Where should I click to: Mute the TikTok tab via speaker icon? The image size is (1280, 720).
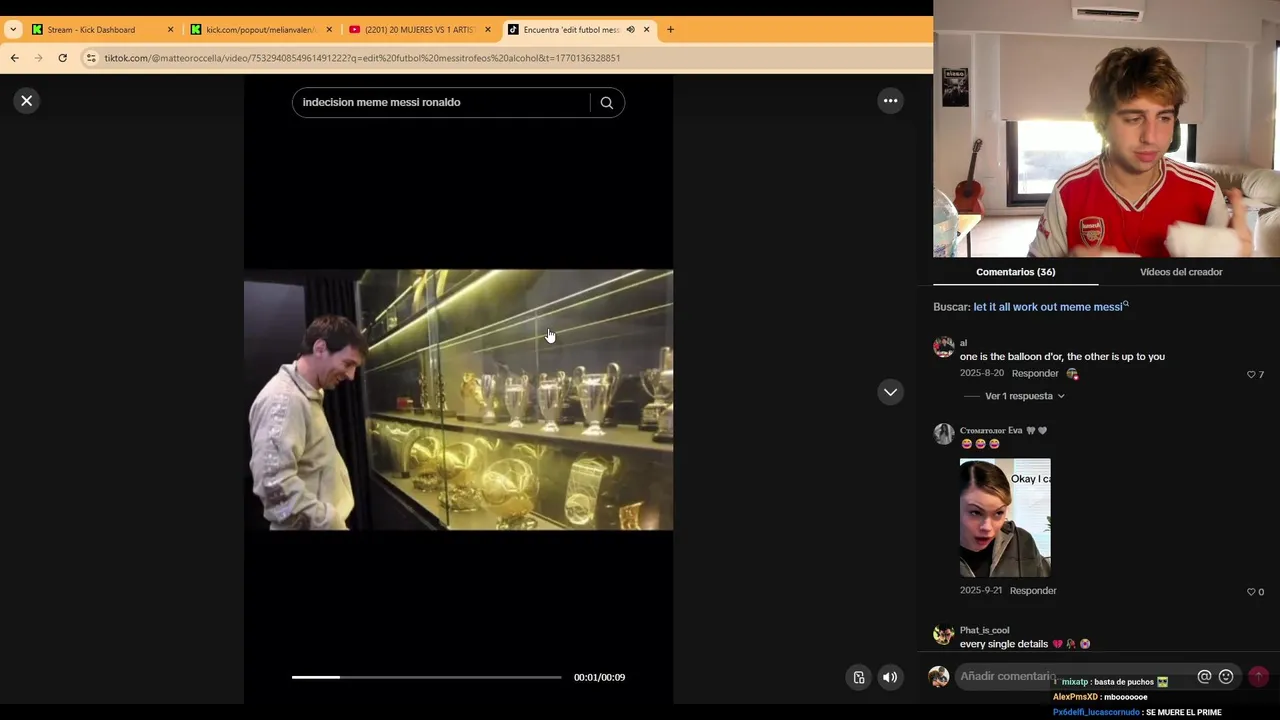click(630, 30)
